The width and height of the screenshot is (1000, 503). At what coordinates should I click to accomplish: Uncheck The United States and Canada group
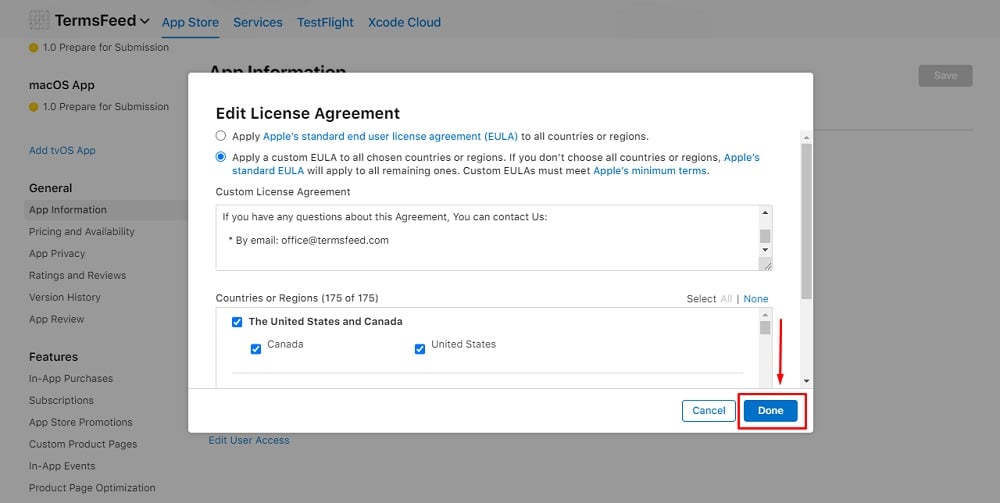coord(237,322)
